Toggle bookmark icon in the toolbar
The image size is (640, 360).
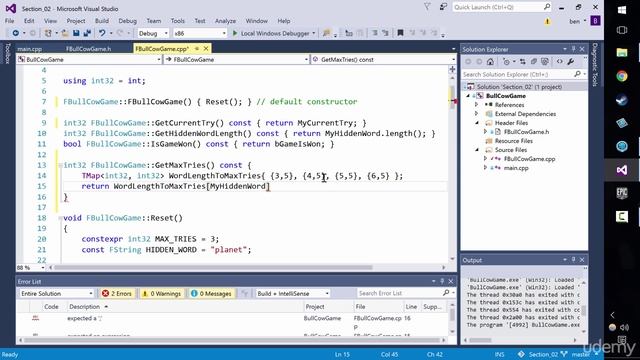(x=400, y=33)
